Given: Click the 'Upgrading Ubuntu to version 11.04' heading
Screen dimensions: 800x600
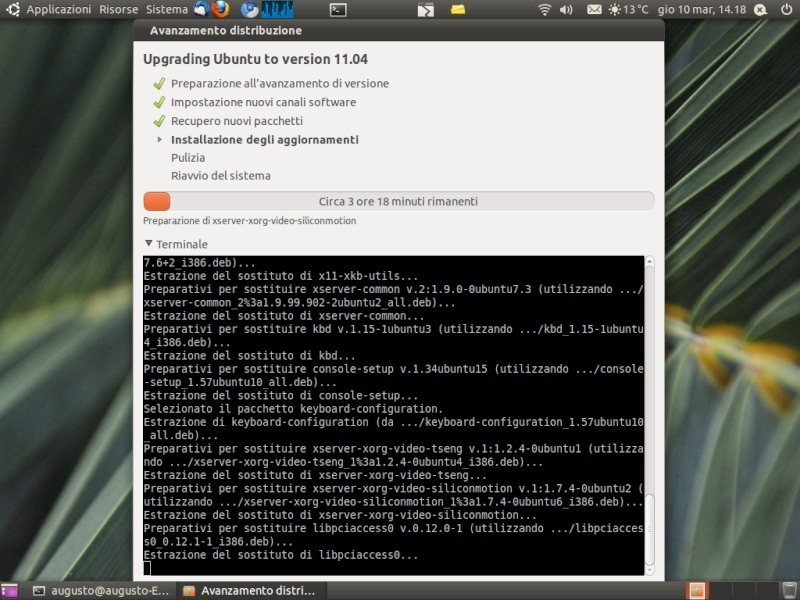Looking at the screenshot, I should [255, 59].
